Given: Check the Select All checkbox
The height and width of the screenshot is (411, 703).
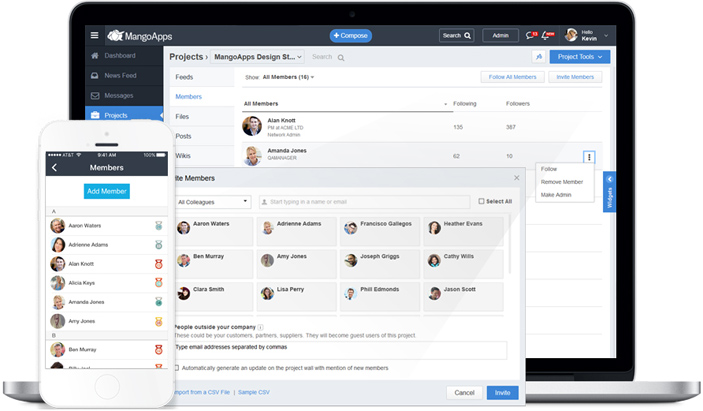Looking at the screenshot, I should tap(481, 201).
